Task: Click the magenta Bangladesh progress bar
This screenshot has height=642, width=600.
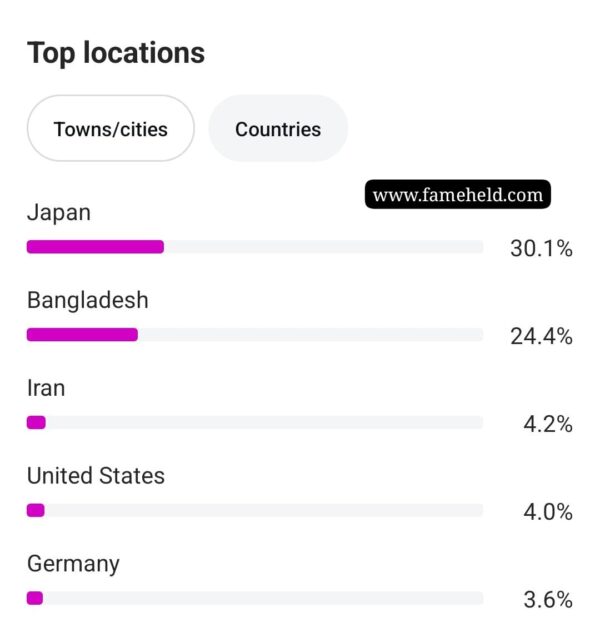Action: pyautogui.click(x=82, y=335)
